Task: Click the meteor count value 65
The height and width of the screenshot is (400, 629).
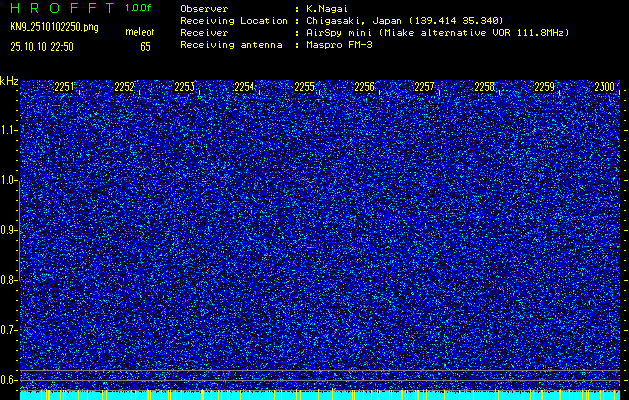Action: [x=146, y=46]
